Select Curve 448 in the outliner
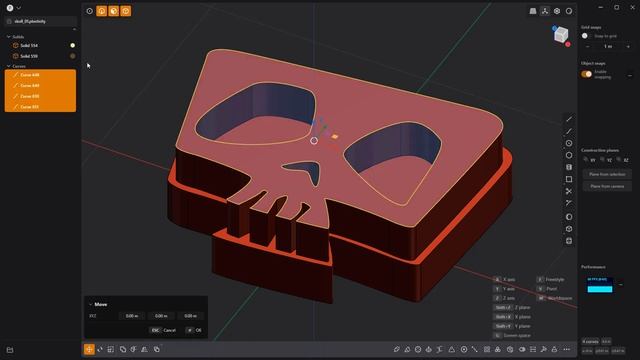This screenshot has width=640, height=360. tap(40, 75)
